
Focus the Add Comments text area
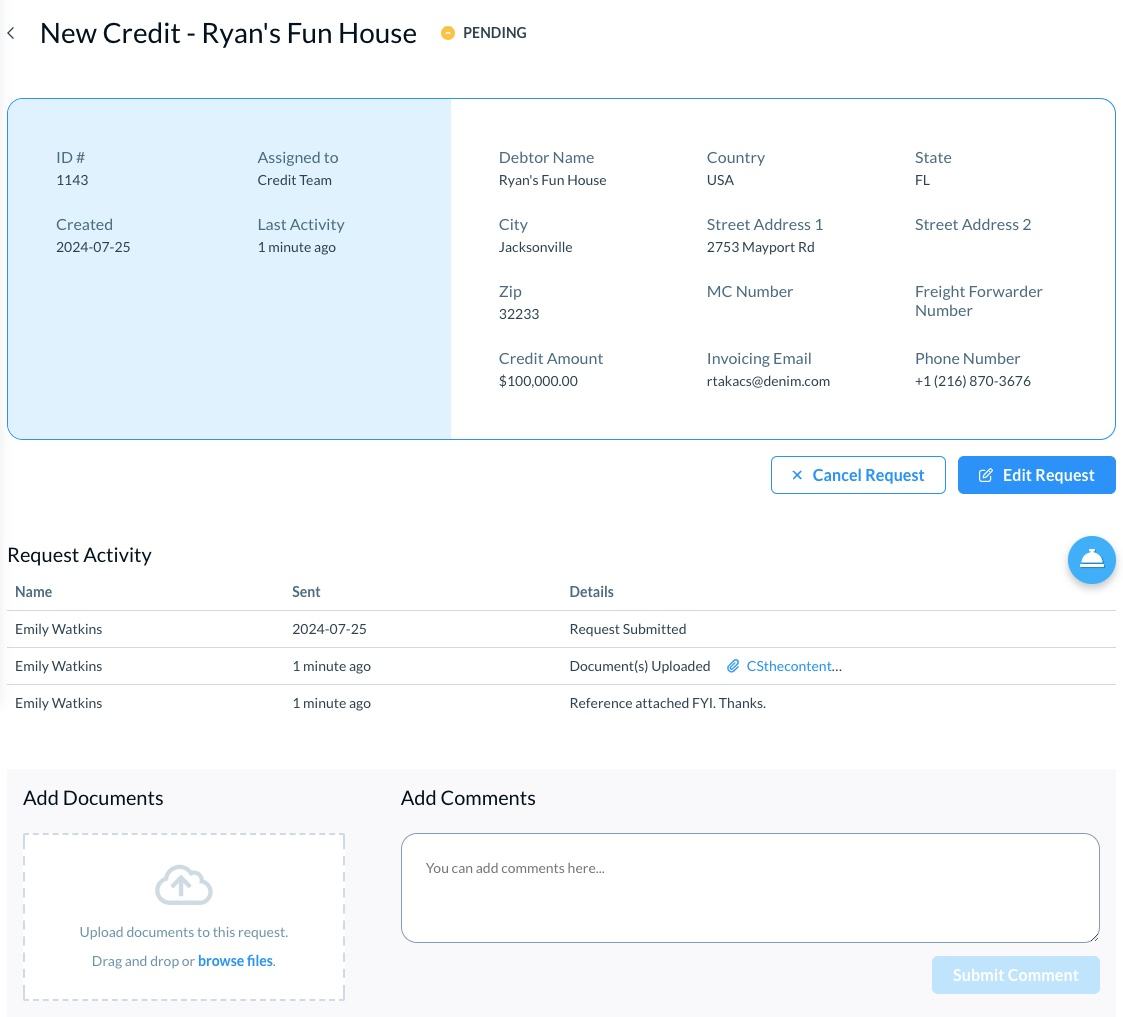click(x=750, y=887)
